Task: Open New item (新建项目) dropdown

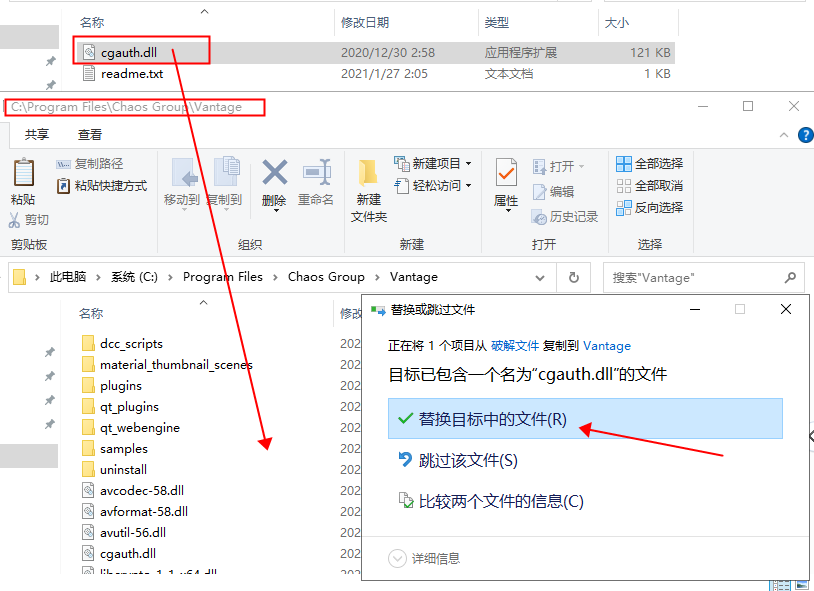Action: pos(433,164)
